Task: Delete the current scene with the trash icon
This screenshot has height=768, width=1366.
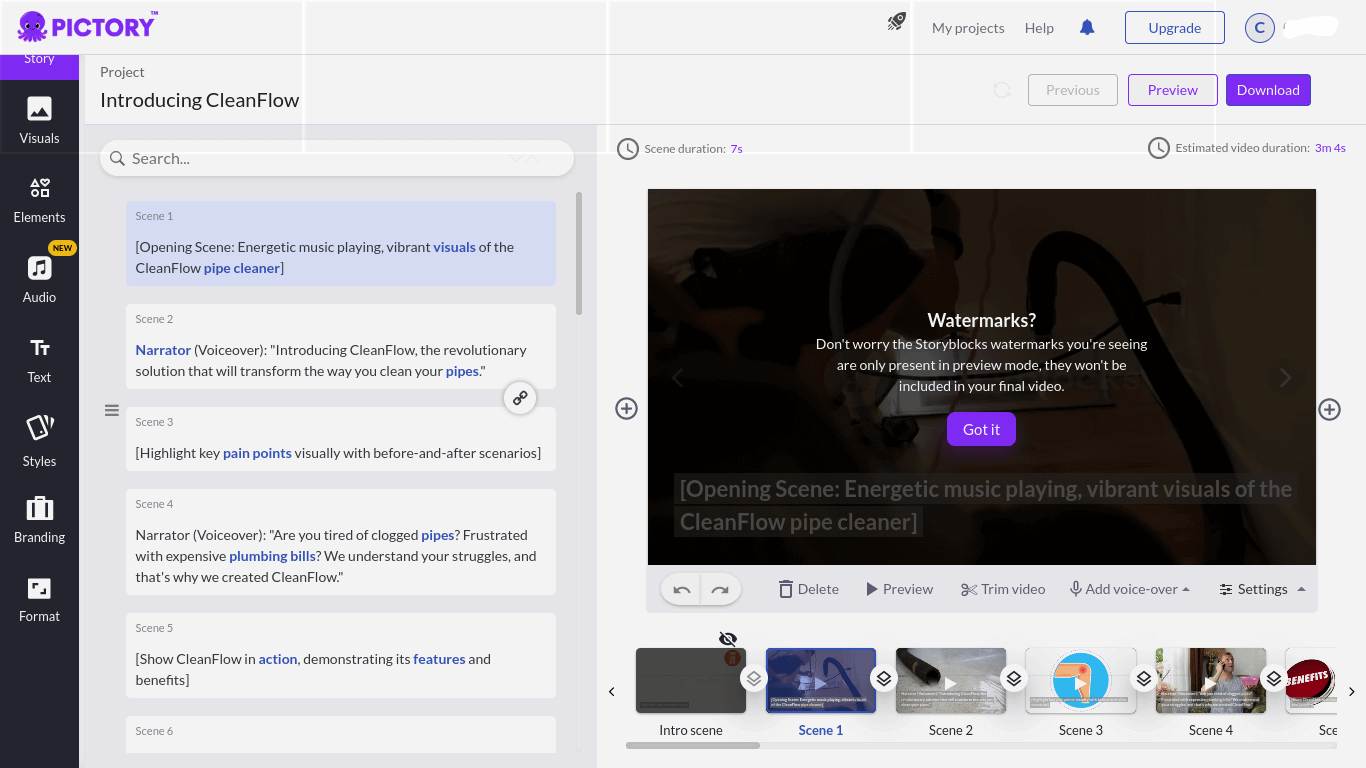Action: click(808, 589)
